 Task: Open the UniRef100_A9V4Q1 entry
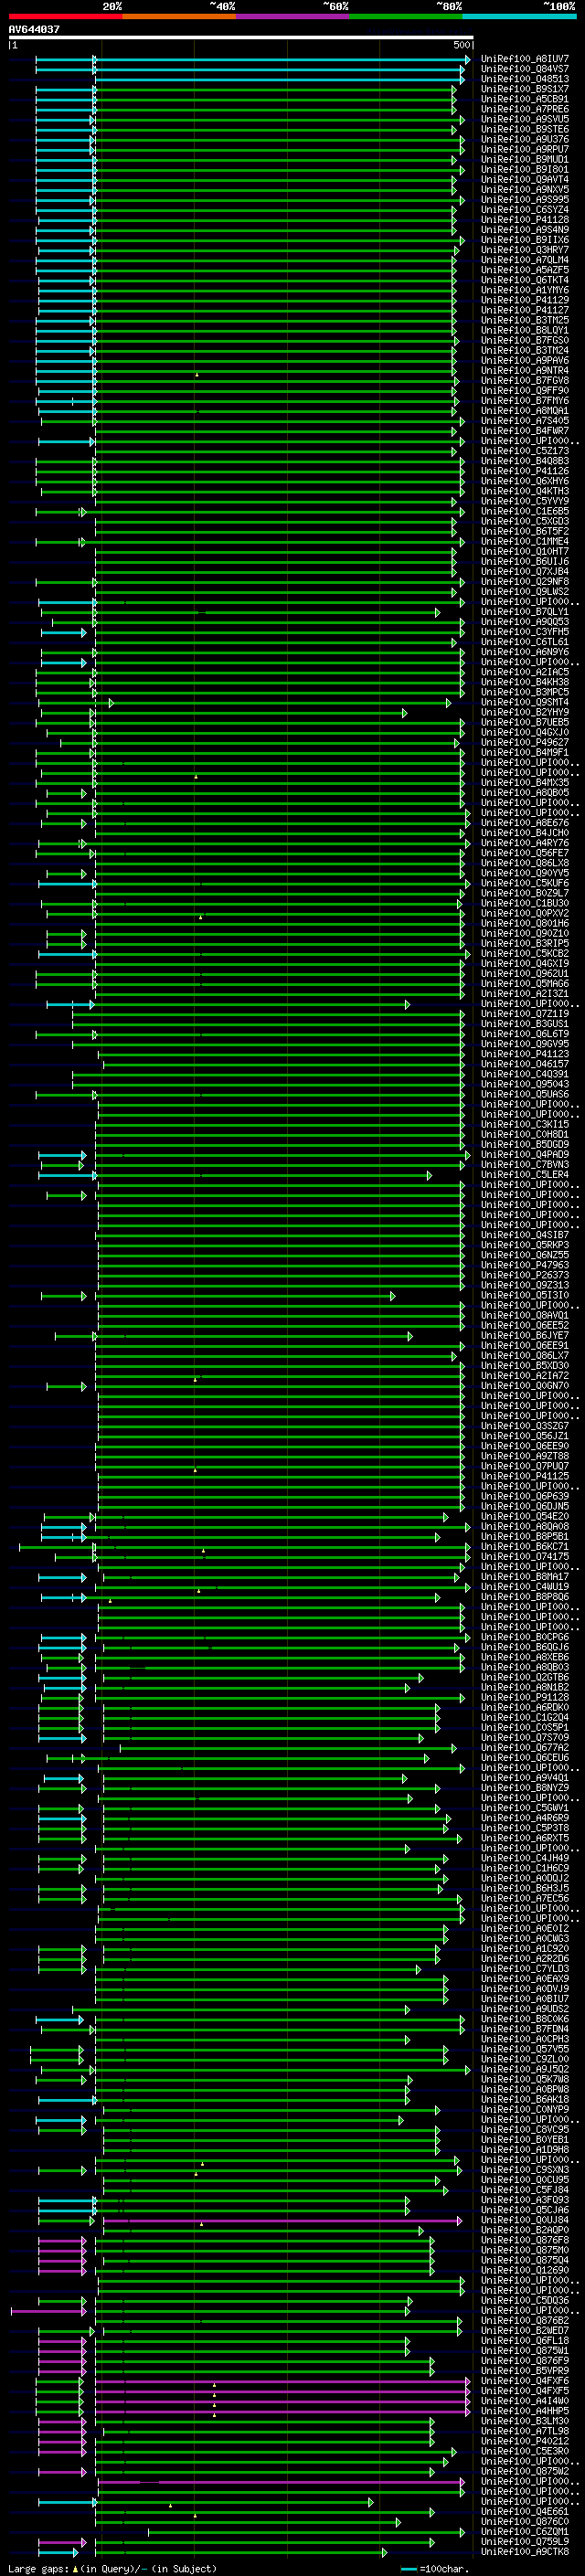point(525,1778)
